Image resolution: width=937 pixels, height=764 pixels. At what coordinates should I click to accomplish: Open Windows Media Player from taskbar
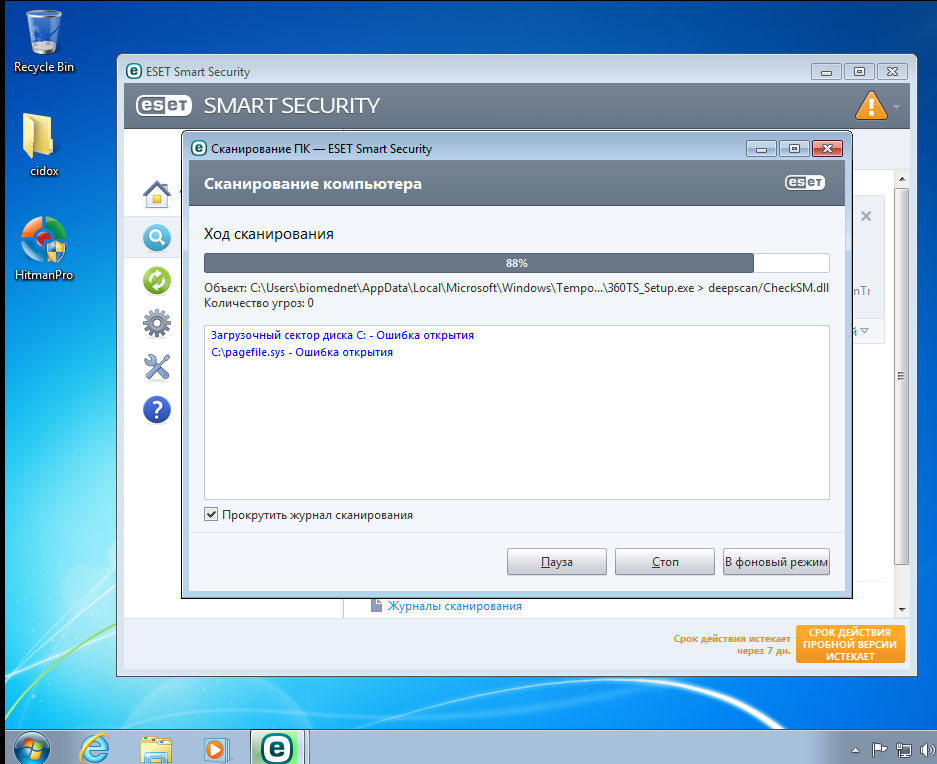[x=216, y=749]
